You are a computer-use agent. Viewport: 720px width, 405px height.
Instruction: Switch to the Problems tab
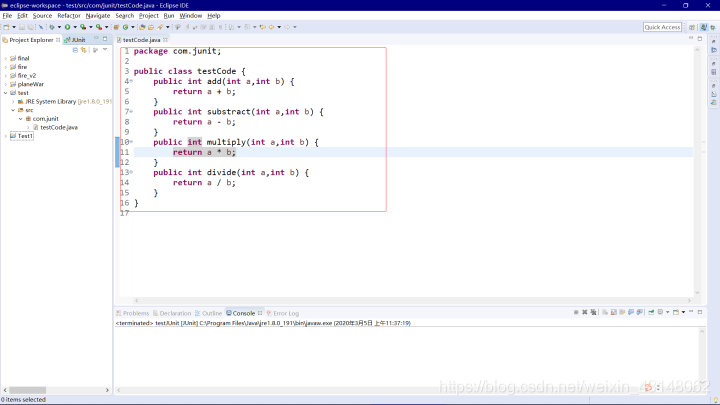click(x=132, y=313)
